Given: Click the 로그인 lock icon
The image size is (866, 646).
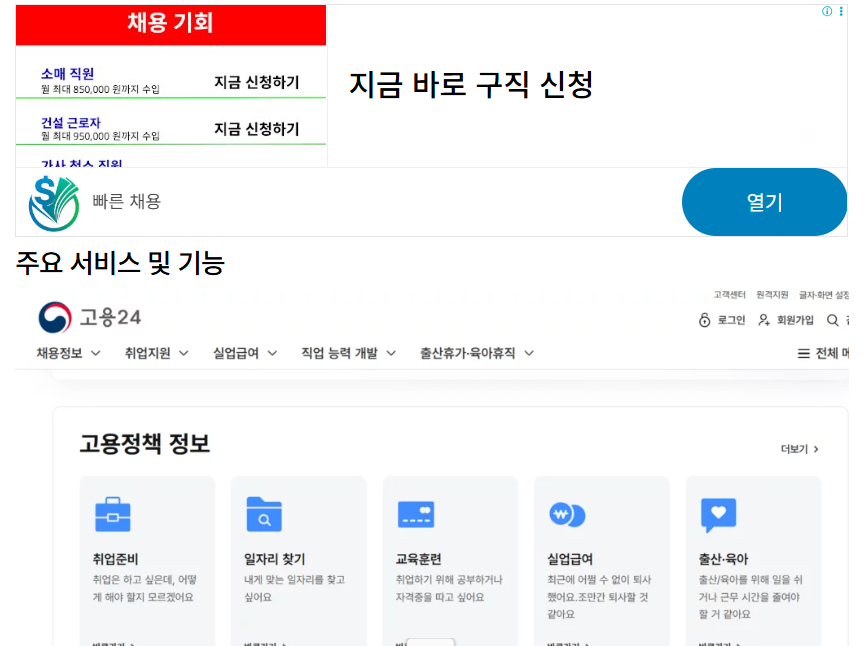Looking at the screenshot, I should point(705,320).
